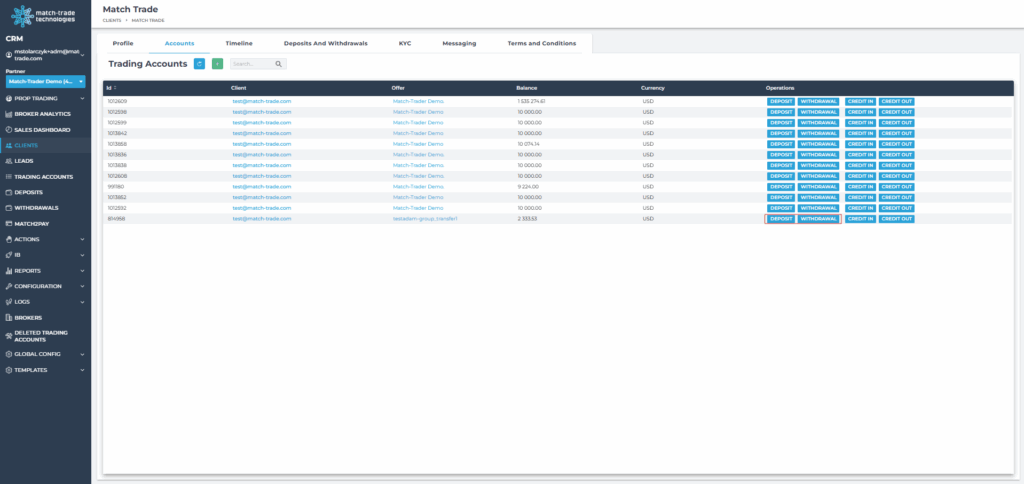
Task: Click Deposit for account 1012609
Action: point(781,101)
